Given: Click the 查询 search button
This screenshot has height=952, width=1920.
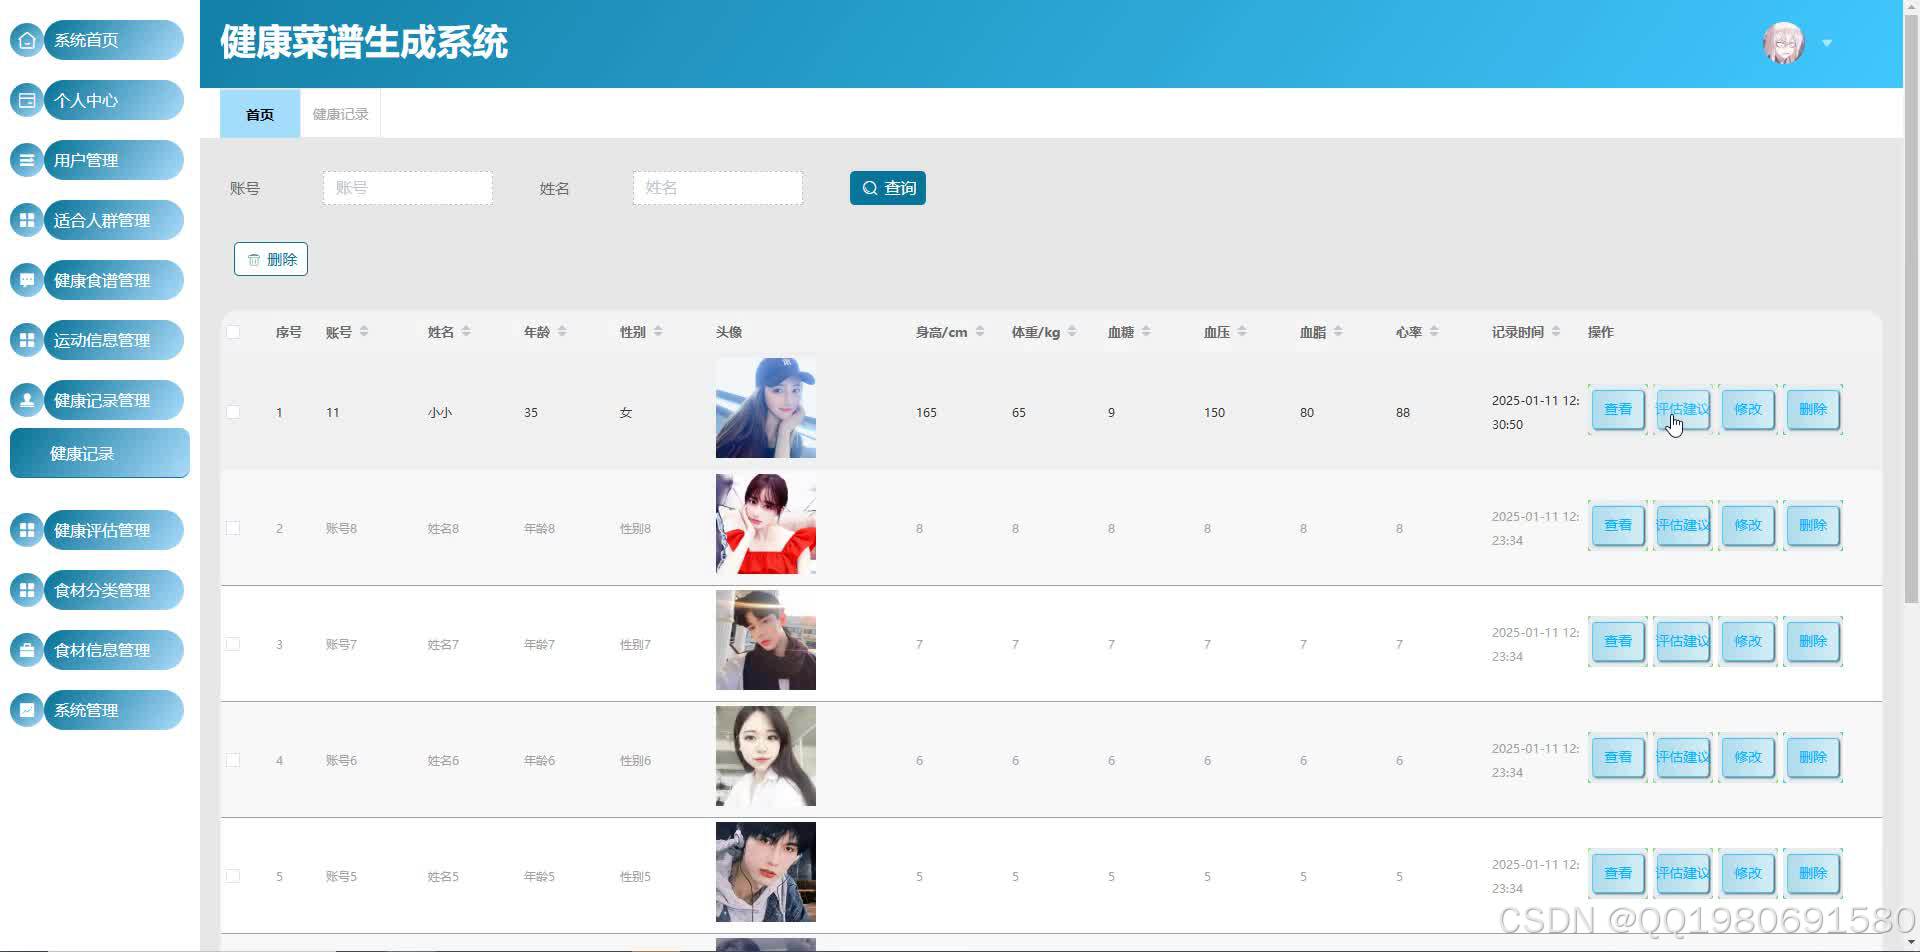Looking at the screenshot, I should click(x=888, y=188).
